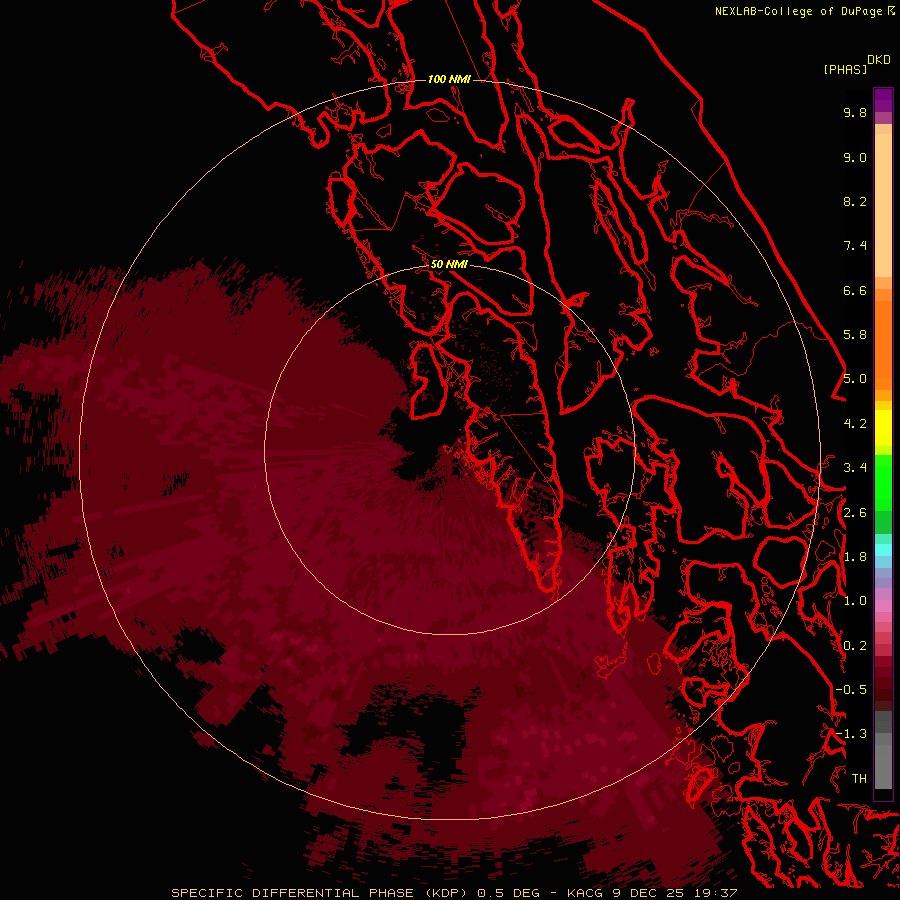The image size is (900, 900).
Task: Click the 8.2 legend value
Action: (855, 201)
